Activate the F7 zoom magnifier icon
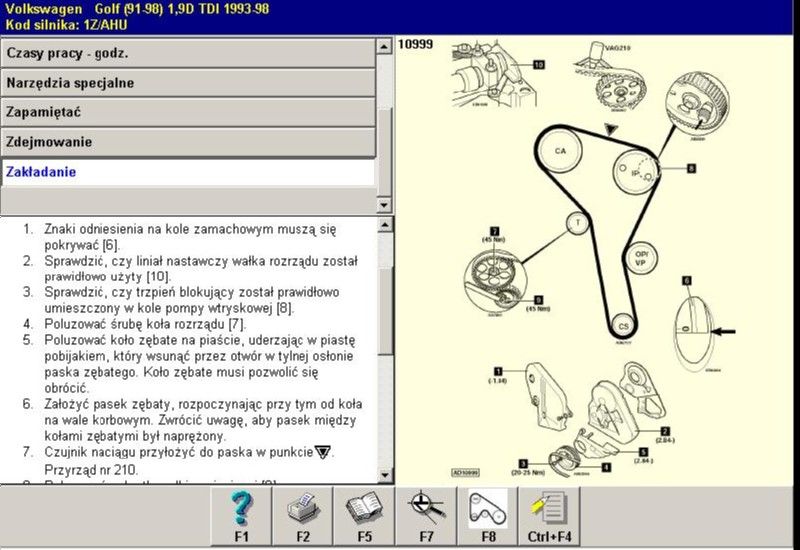This screenshot has width=800, height=550. tap(426, 515)
